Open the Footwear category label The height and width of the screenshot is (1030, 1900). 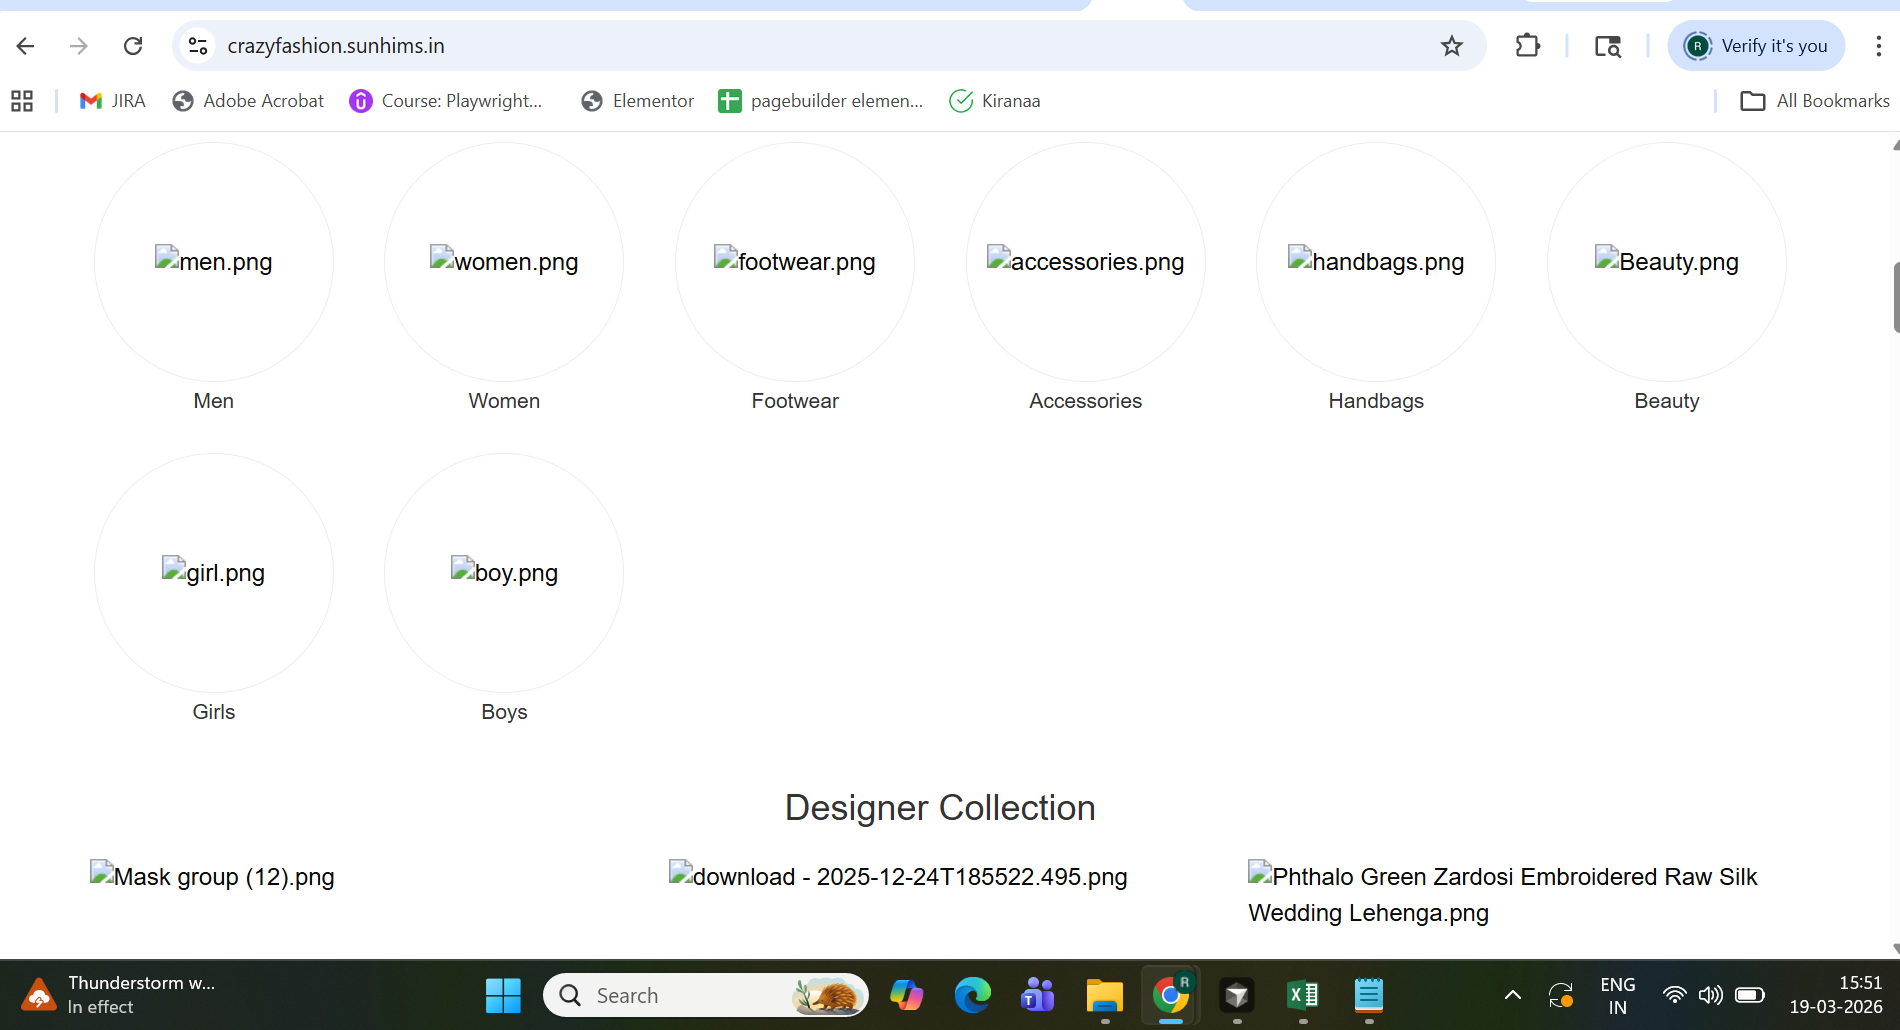(x=795, y=401)
